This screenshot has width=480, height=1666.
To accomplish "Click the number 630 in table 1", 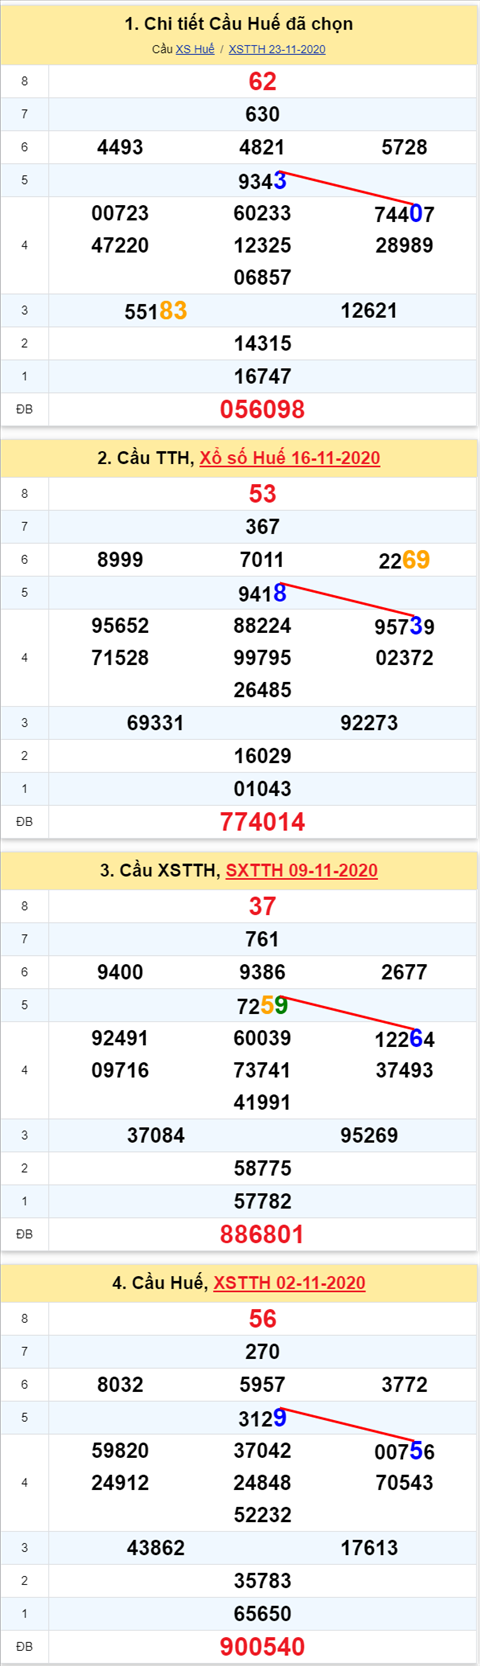I will (x=262, y=115).
